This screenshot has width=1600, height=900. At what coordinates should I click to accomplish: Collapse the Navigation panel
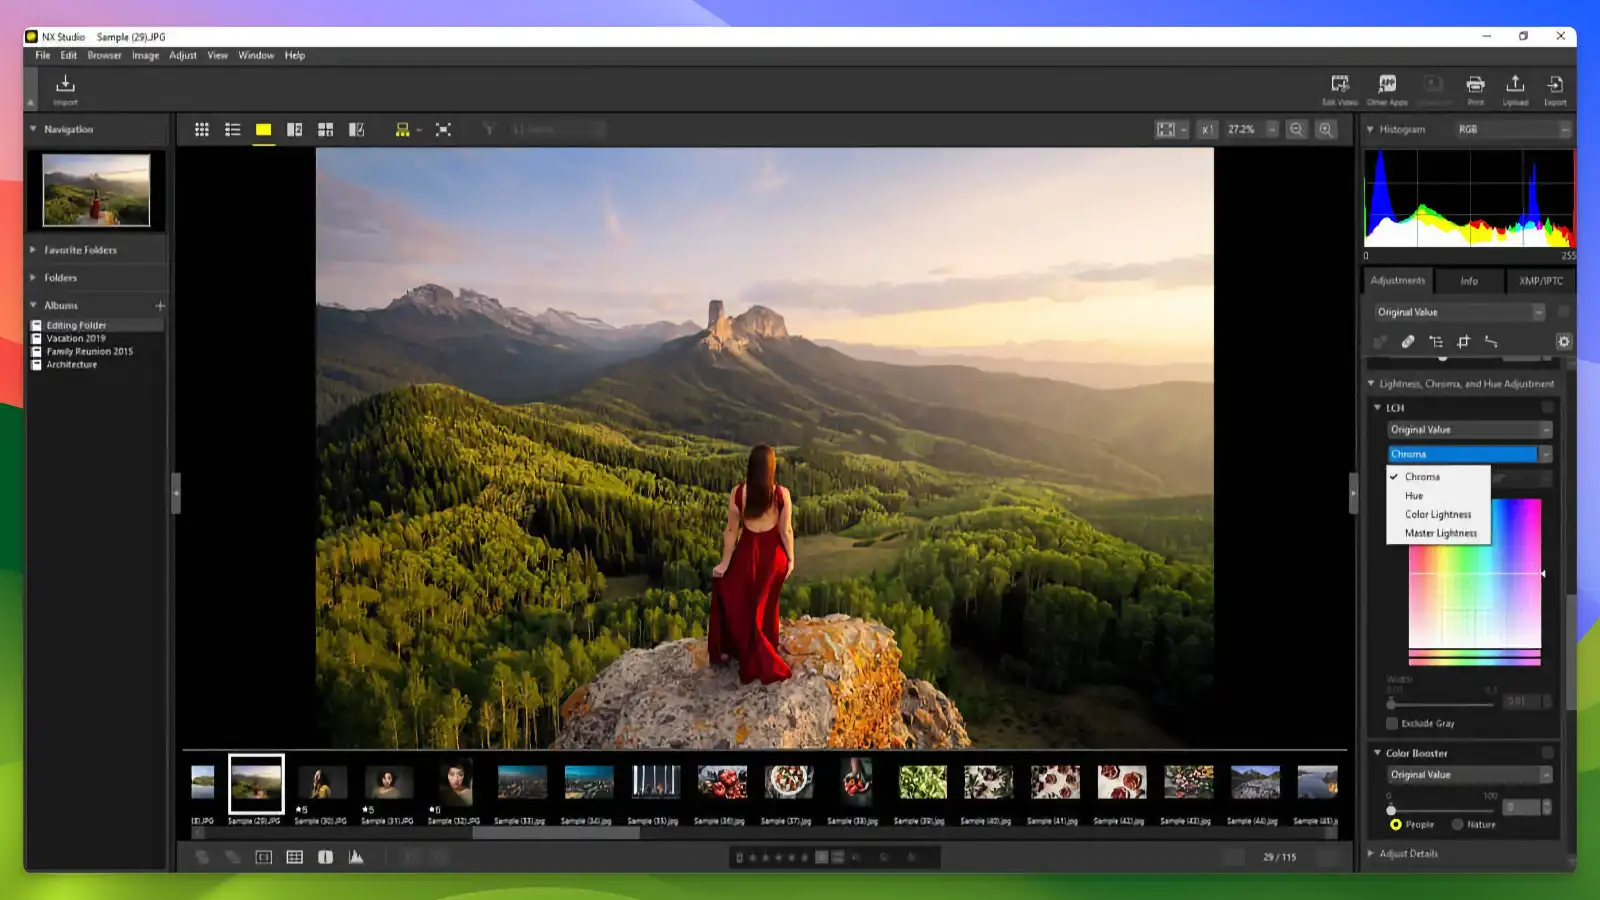click(x=33, y=129)
